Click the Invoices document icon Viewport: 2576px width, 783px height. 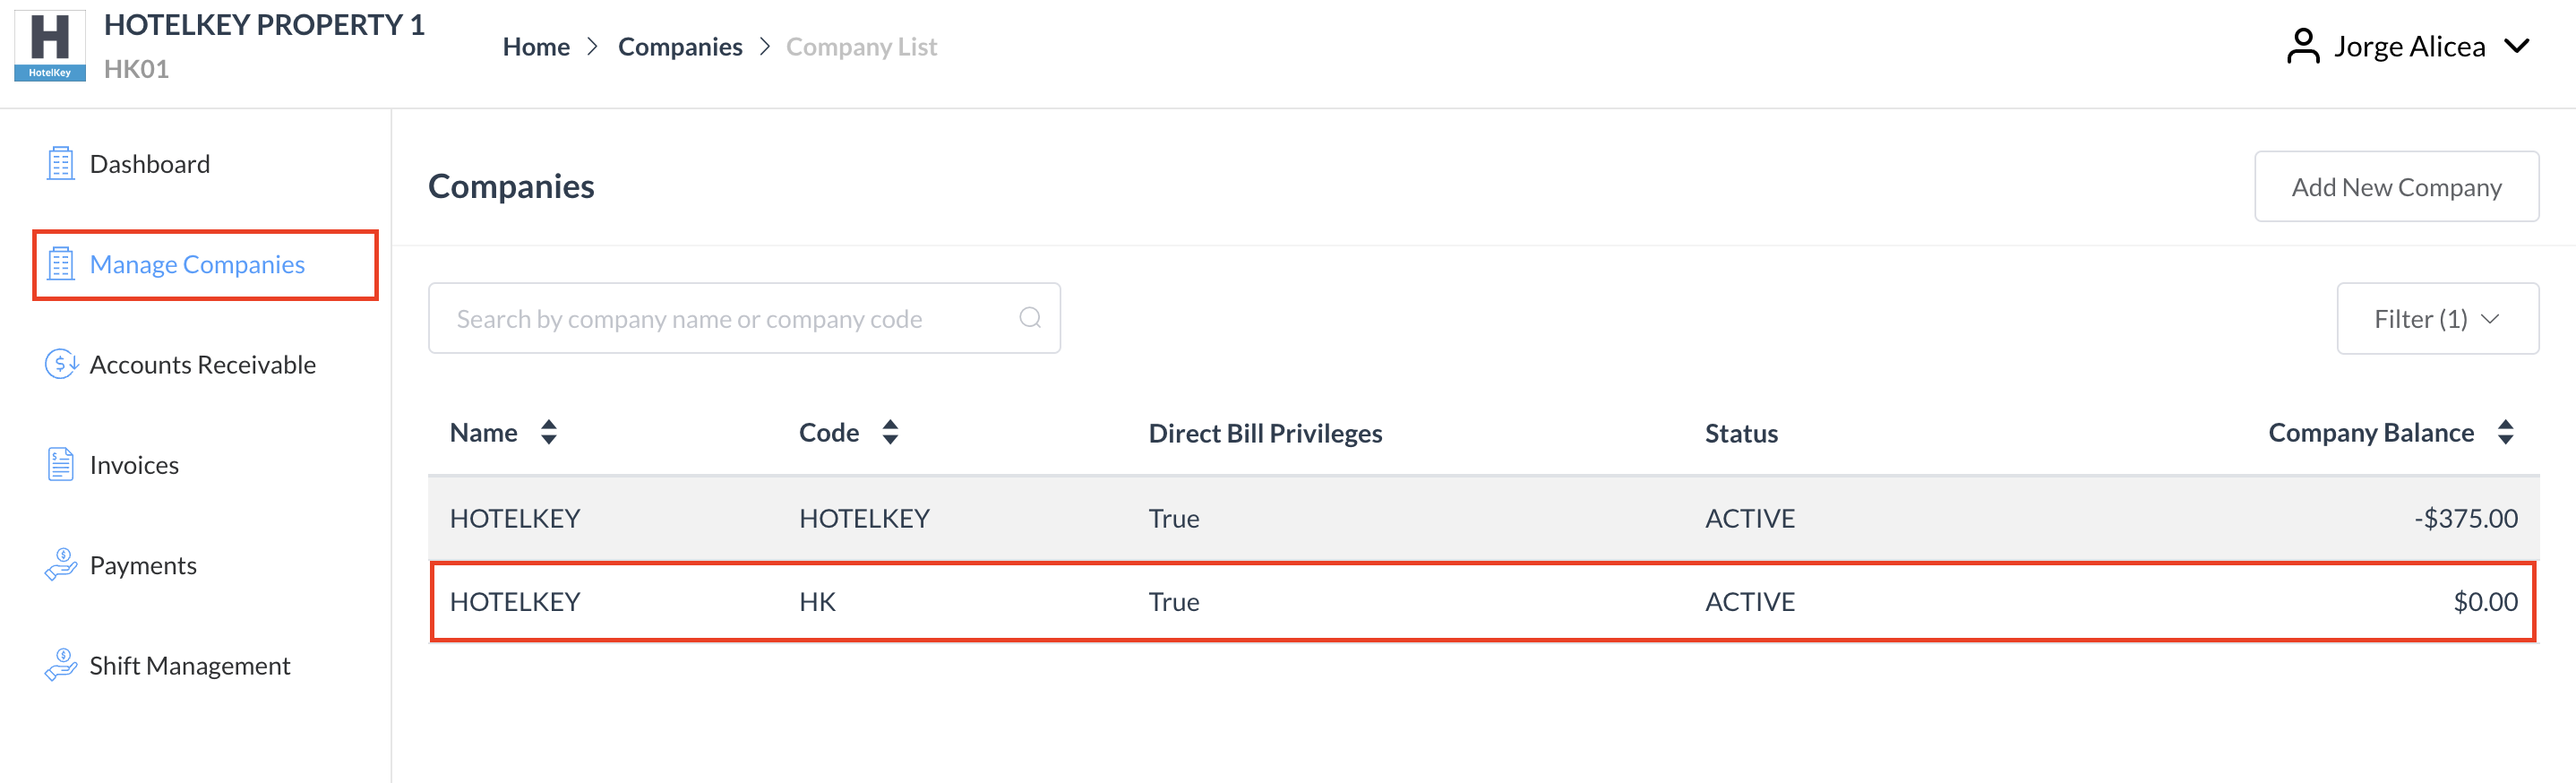click(x=61, y=465)
